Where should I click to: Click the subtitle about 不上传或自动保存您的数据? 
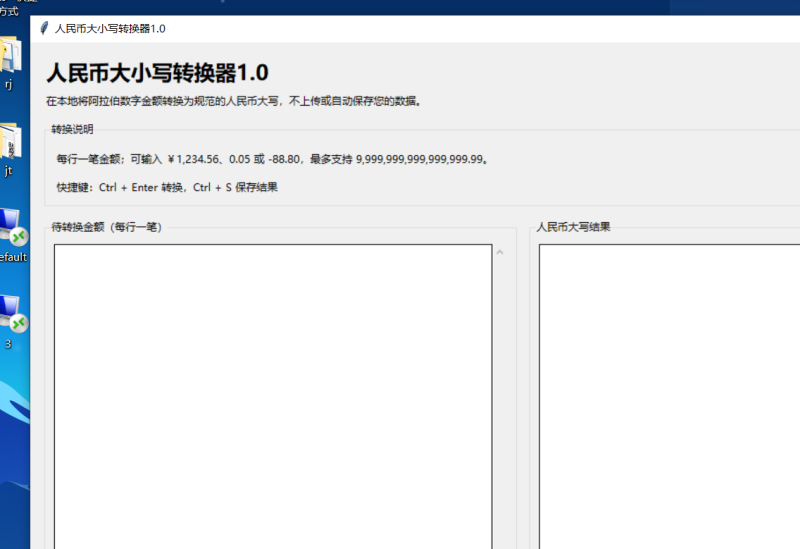(234, 101)
